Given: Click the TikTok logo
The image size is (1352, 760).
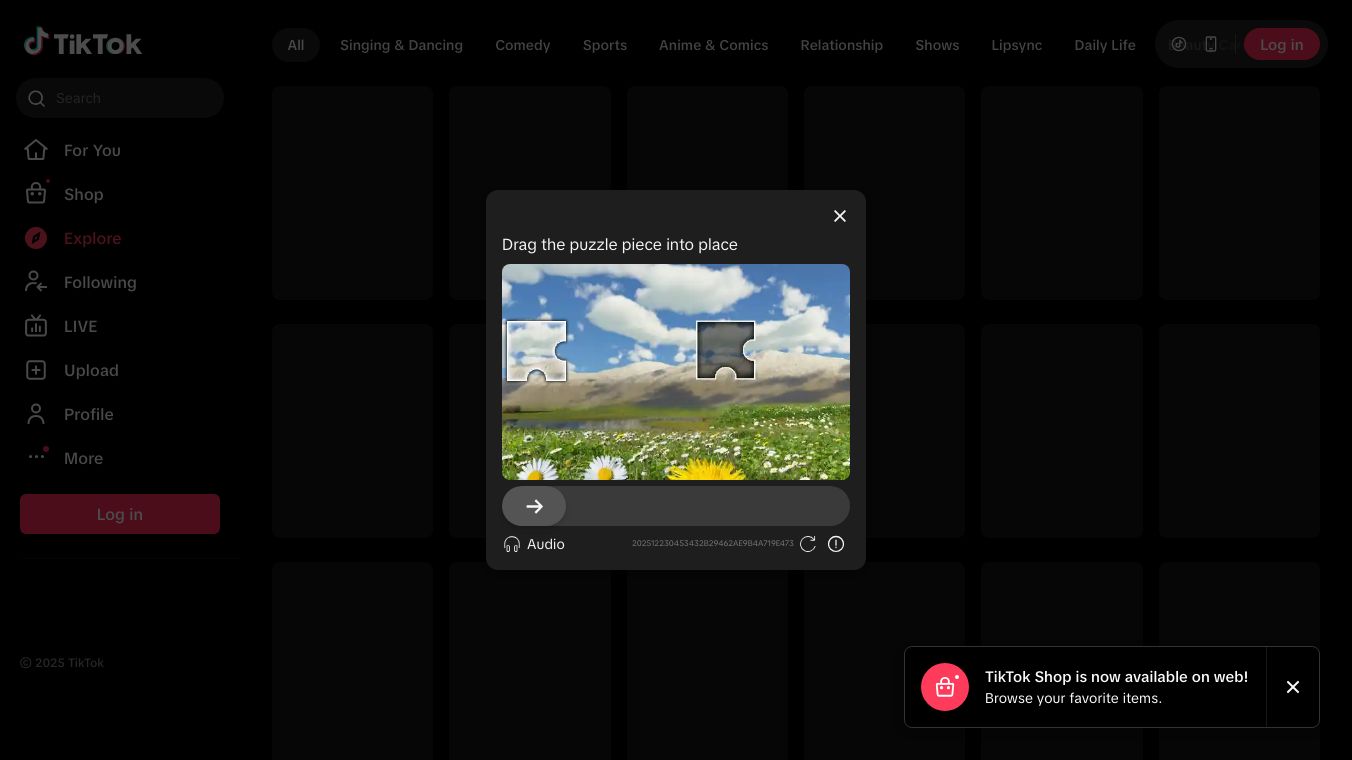Looking at the screenshot, I should tap(83, 43).
